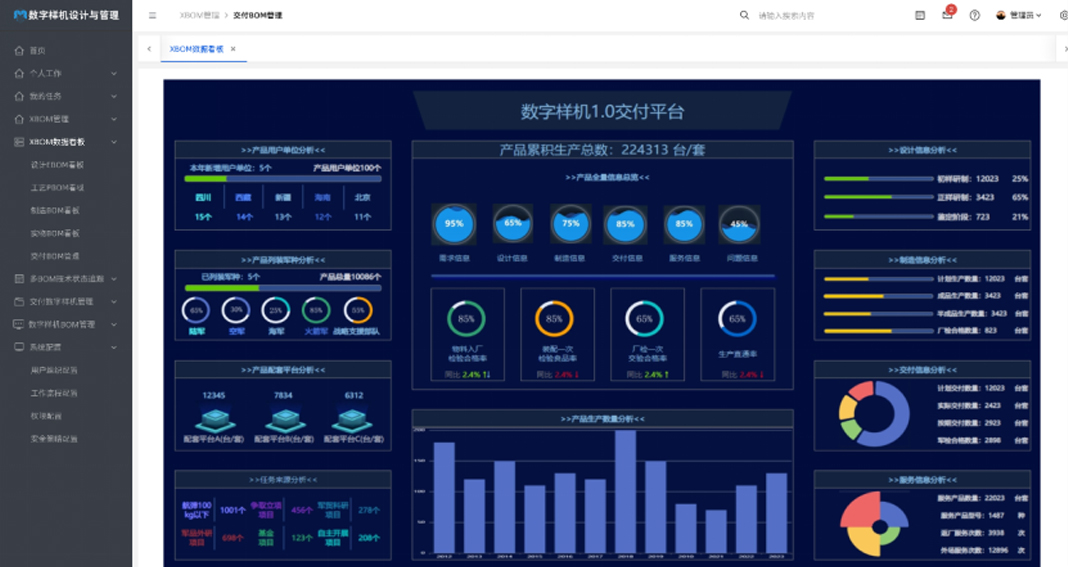Close the XBOM数据看板 tab
Screen dimensions: 1068x567
pos(233,49)
